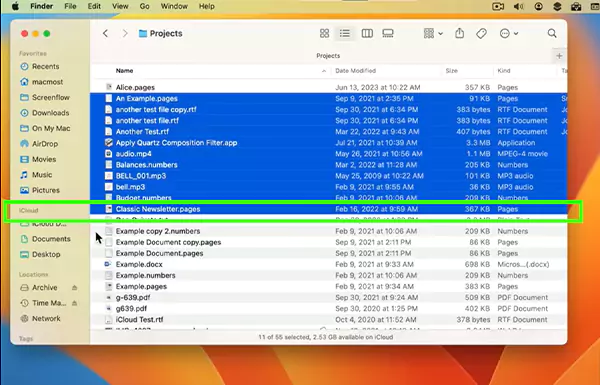Select the Another Test.rtf file

328,132
